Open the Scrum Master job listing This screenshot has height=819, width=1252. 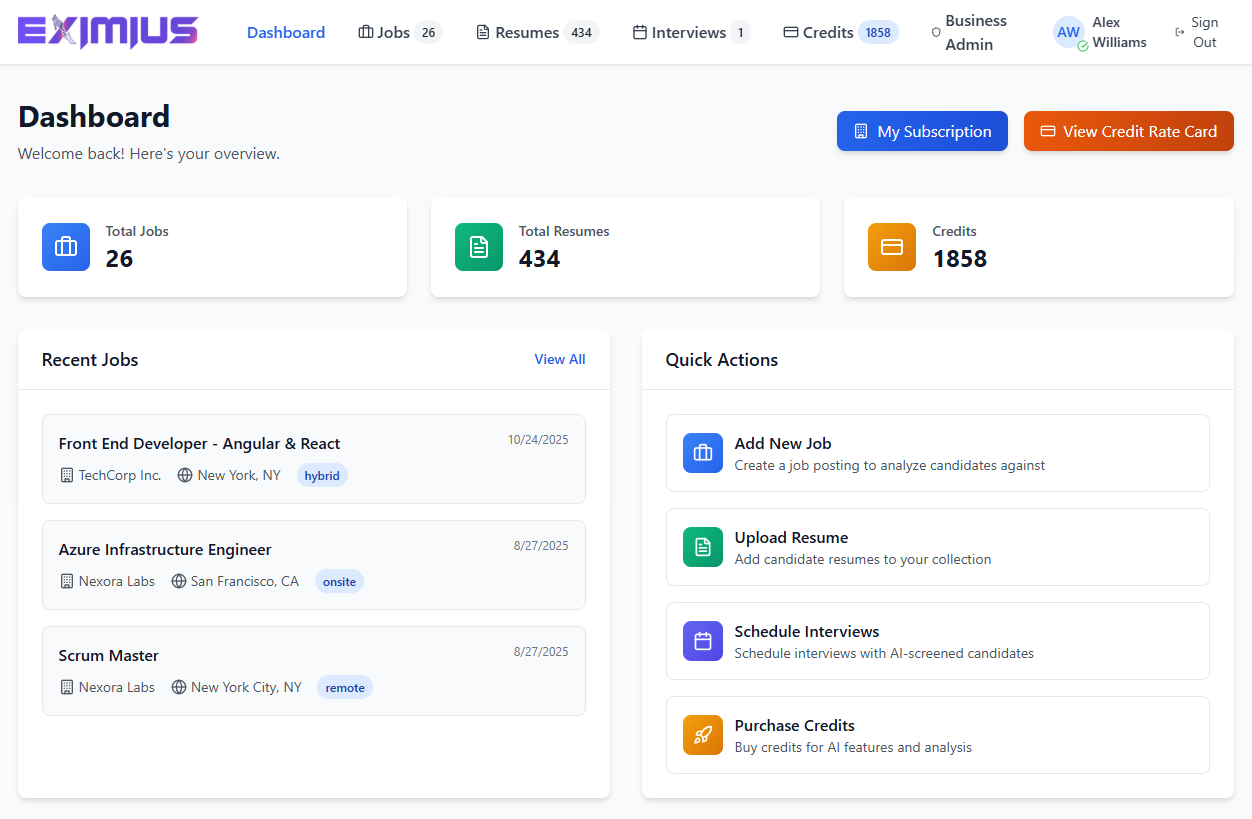[x=313, y=671]
